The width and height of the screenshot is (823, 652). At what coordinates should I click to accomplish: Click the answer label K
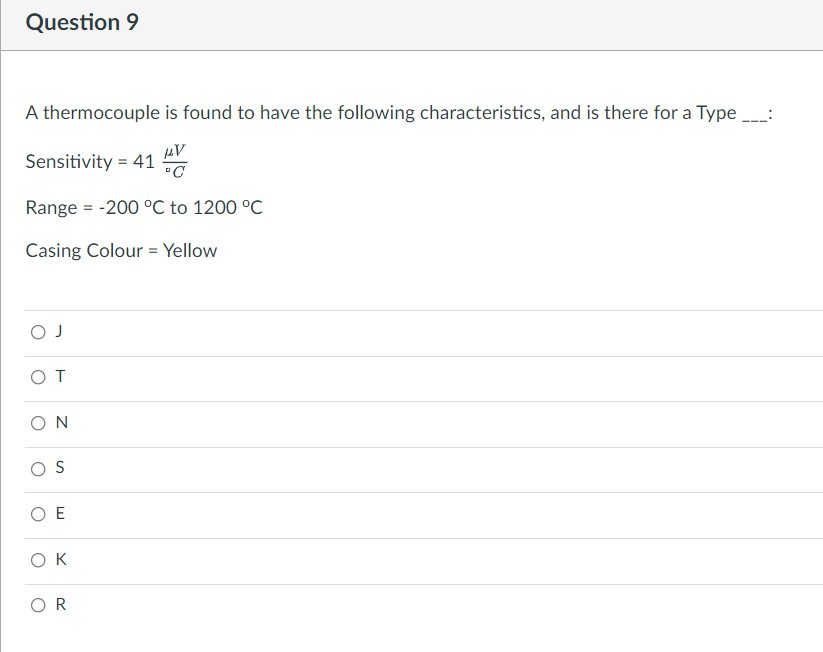point(59,559)
